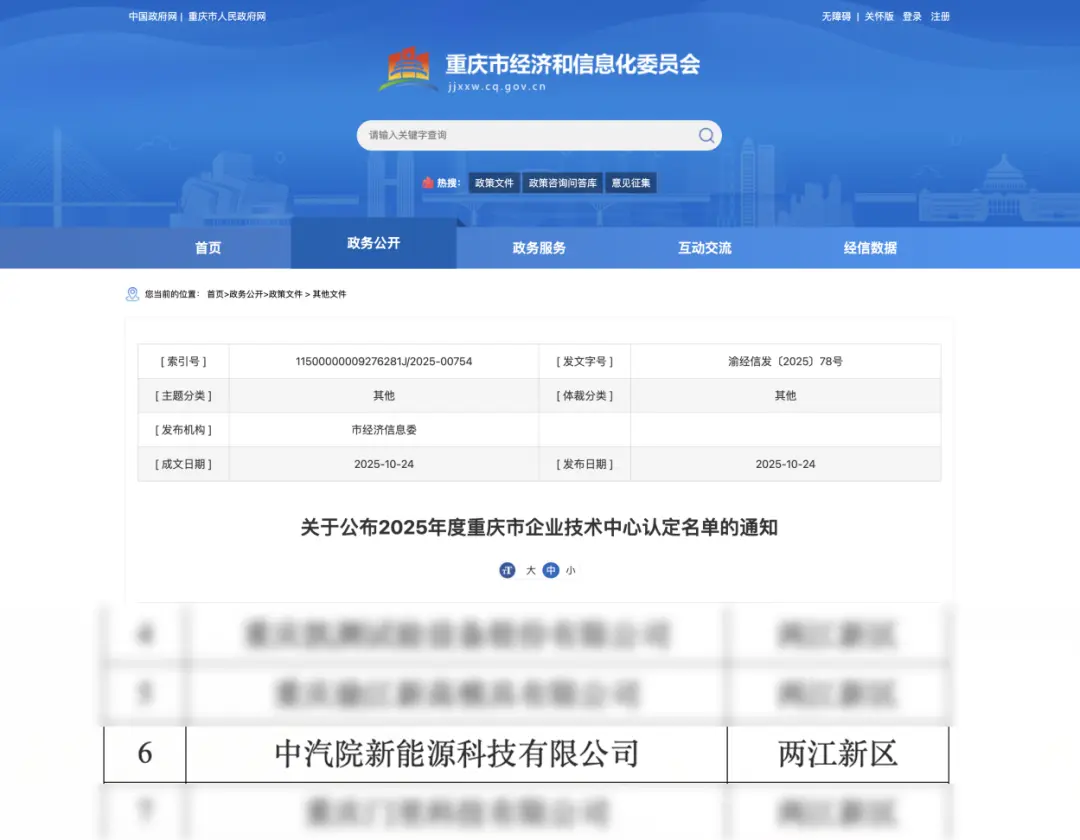Open the 政策咨询问答库 hot search tag
The image size is (1080, 840).
click(563, 182)
